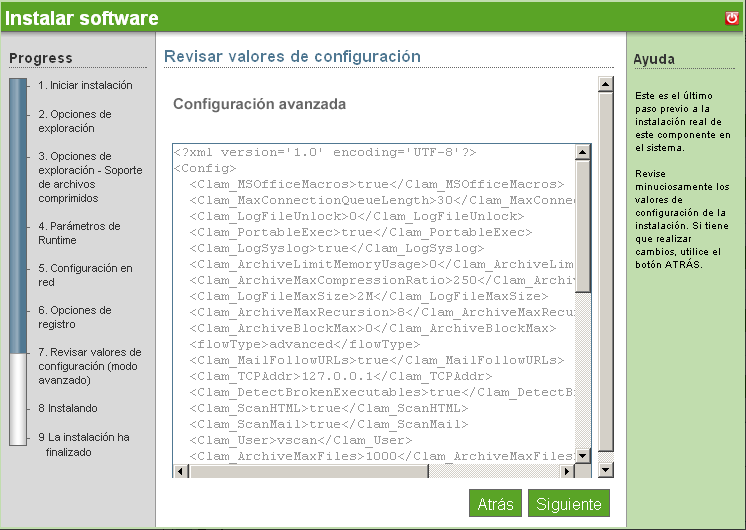Click the Revisar valores de configuración title
Image resolution: width=746 pixels, height=530 pixels.
pos(292,56)
